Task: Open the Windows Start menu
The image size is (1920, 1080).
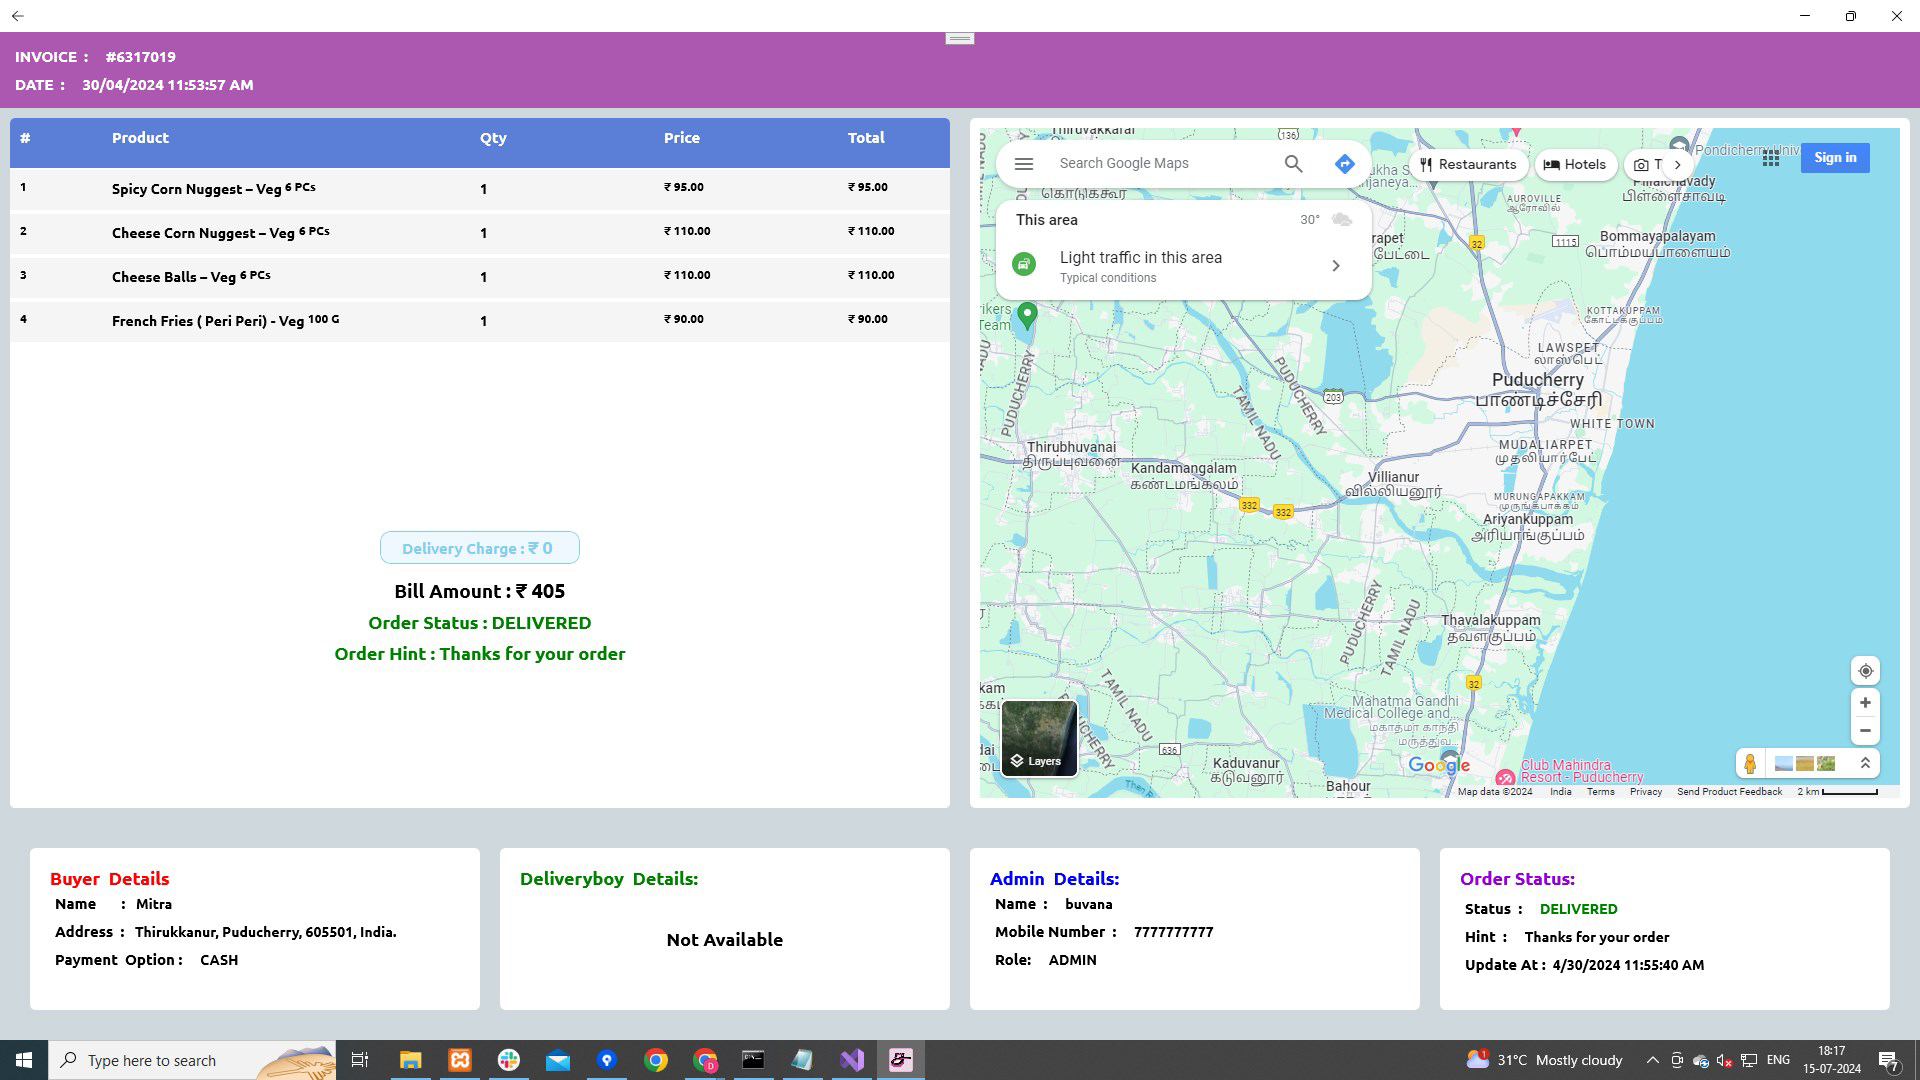Action: click(x=24, y=1060)
